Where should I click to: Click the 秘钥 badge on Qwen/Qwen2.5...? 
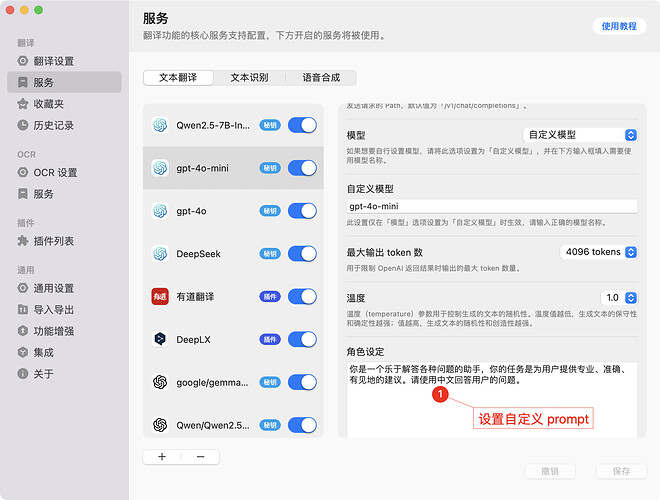coord(270,425)
